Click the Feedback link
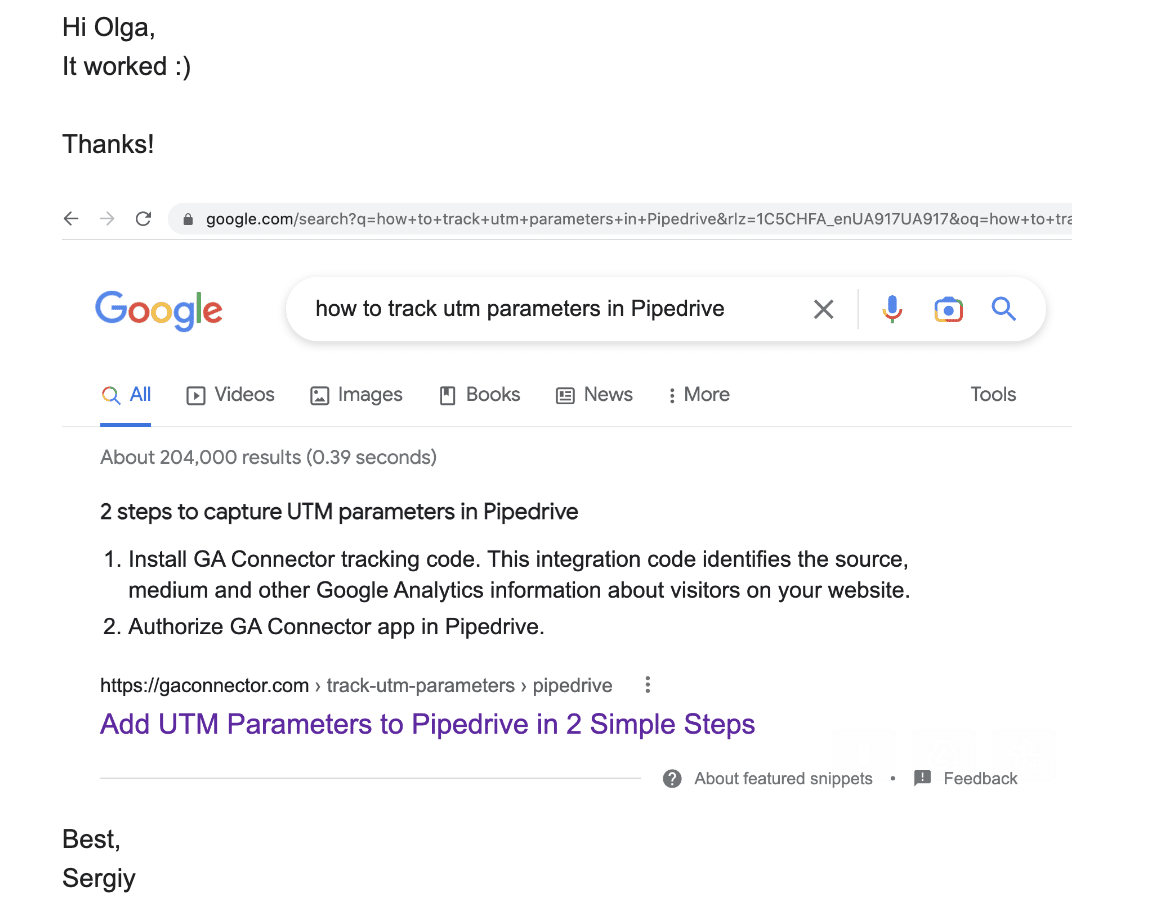Viewport: 1150px width, 904px height. click(x=979, y=779)
